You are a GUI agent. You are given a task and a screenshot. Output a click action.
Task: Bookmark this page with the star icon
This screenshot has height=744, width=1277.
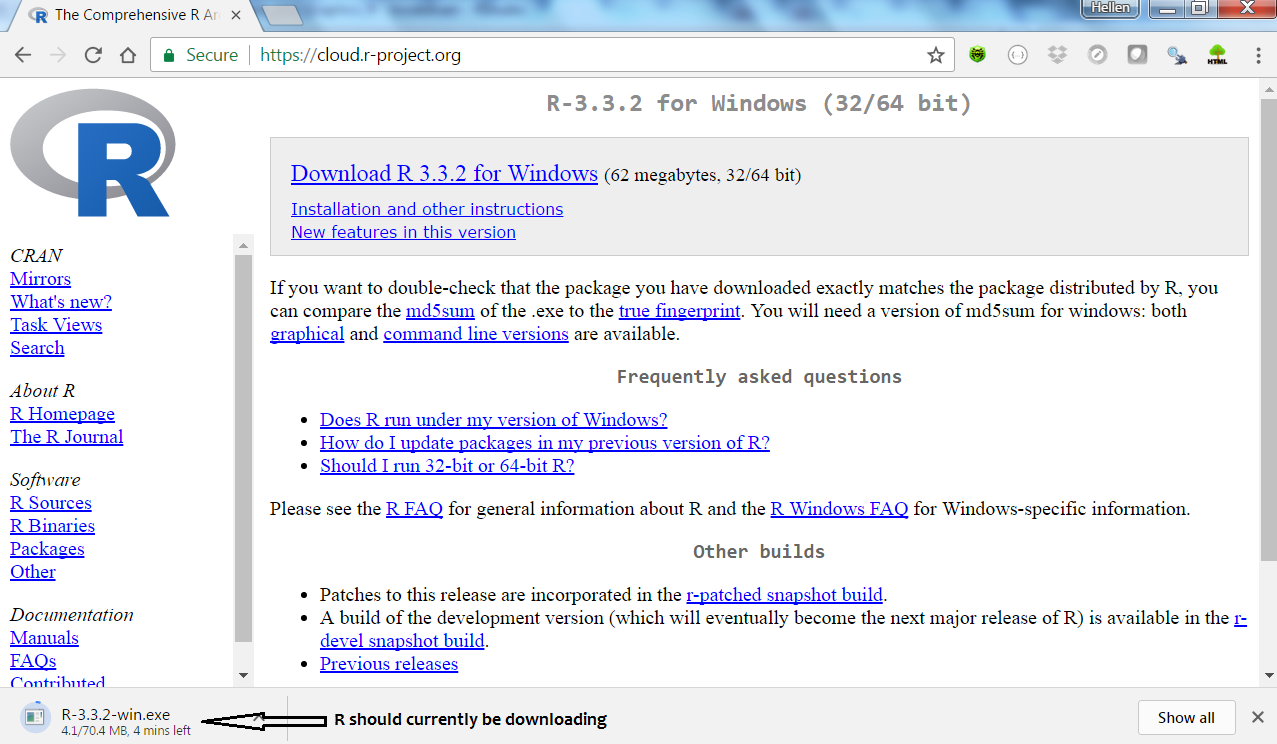click(935, 56)
